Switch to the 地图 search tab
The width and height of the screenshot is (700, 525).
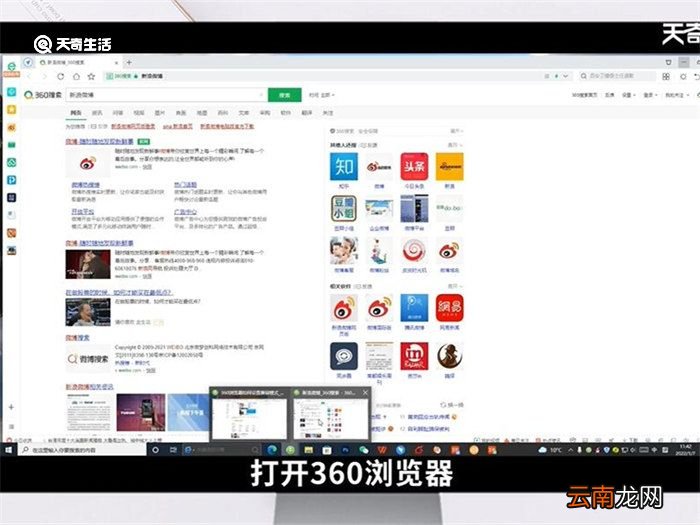click(202, 113)
